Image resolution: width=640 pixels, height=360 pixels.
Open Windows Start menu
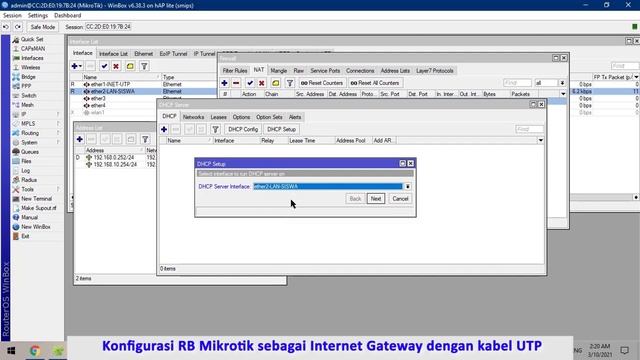pos(11,351)
